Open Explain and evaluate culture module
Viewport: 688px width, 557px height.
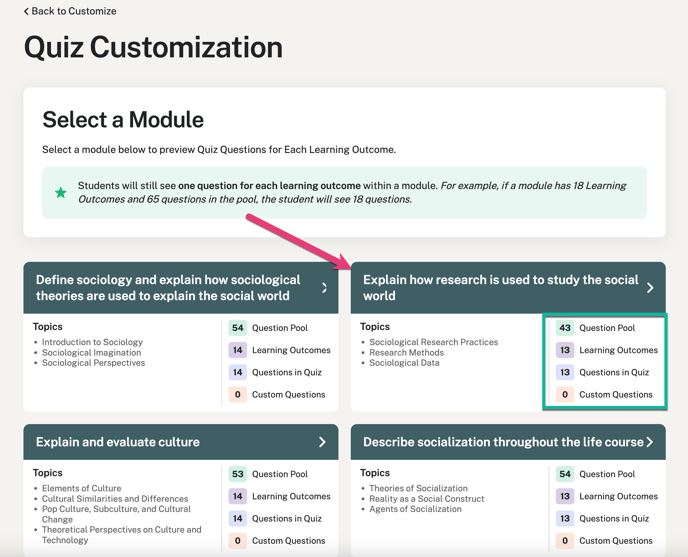[x=181, y=442]
